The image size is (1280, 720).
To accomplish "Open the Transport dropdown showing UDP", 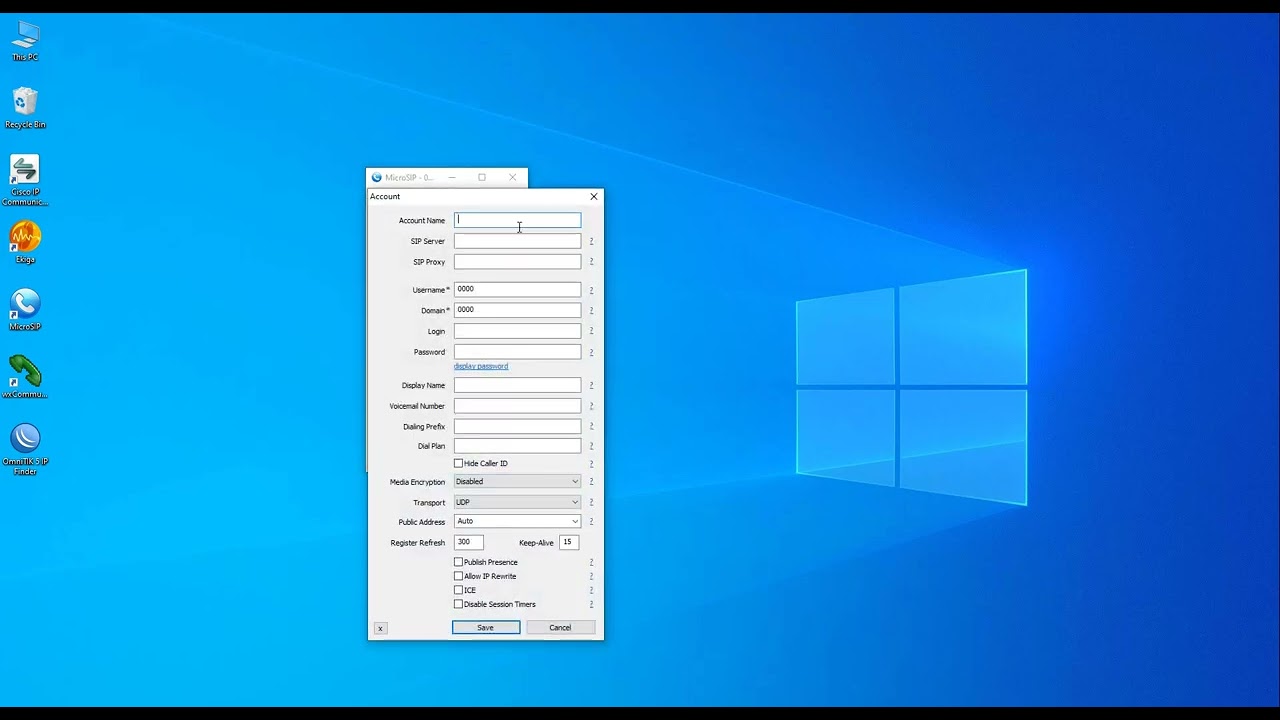I will (517, 502).
